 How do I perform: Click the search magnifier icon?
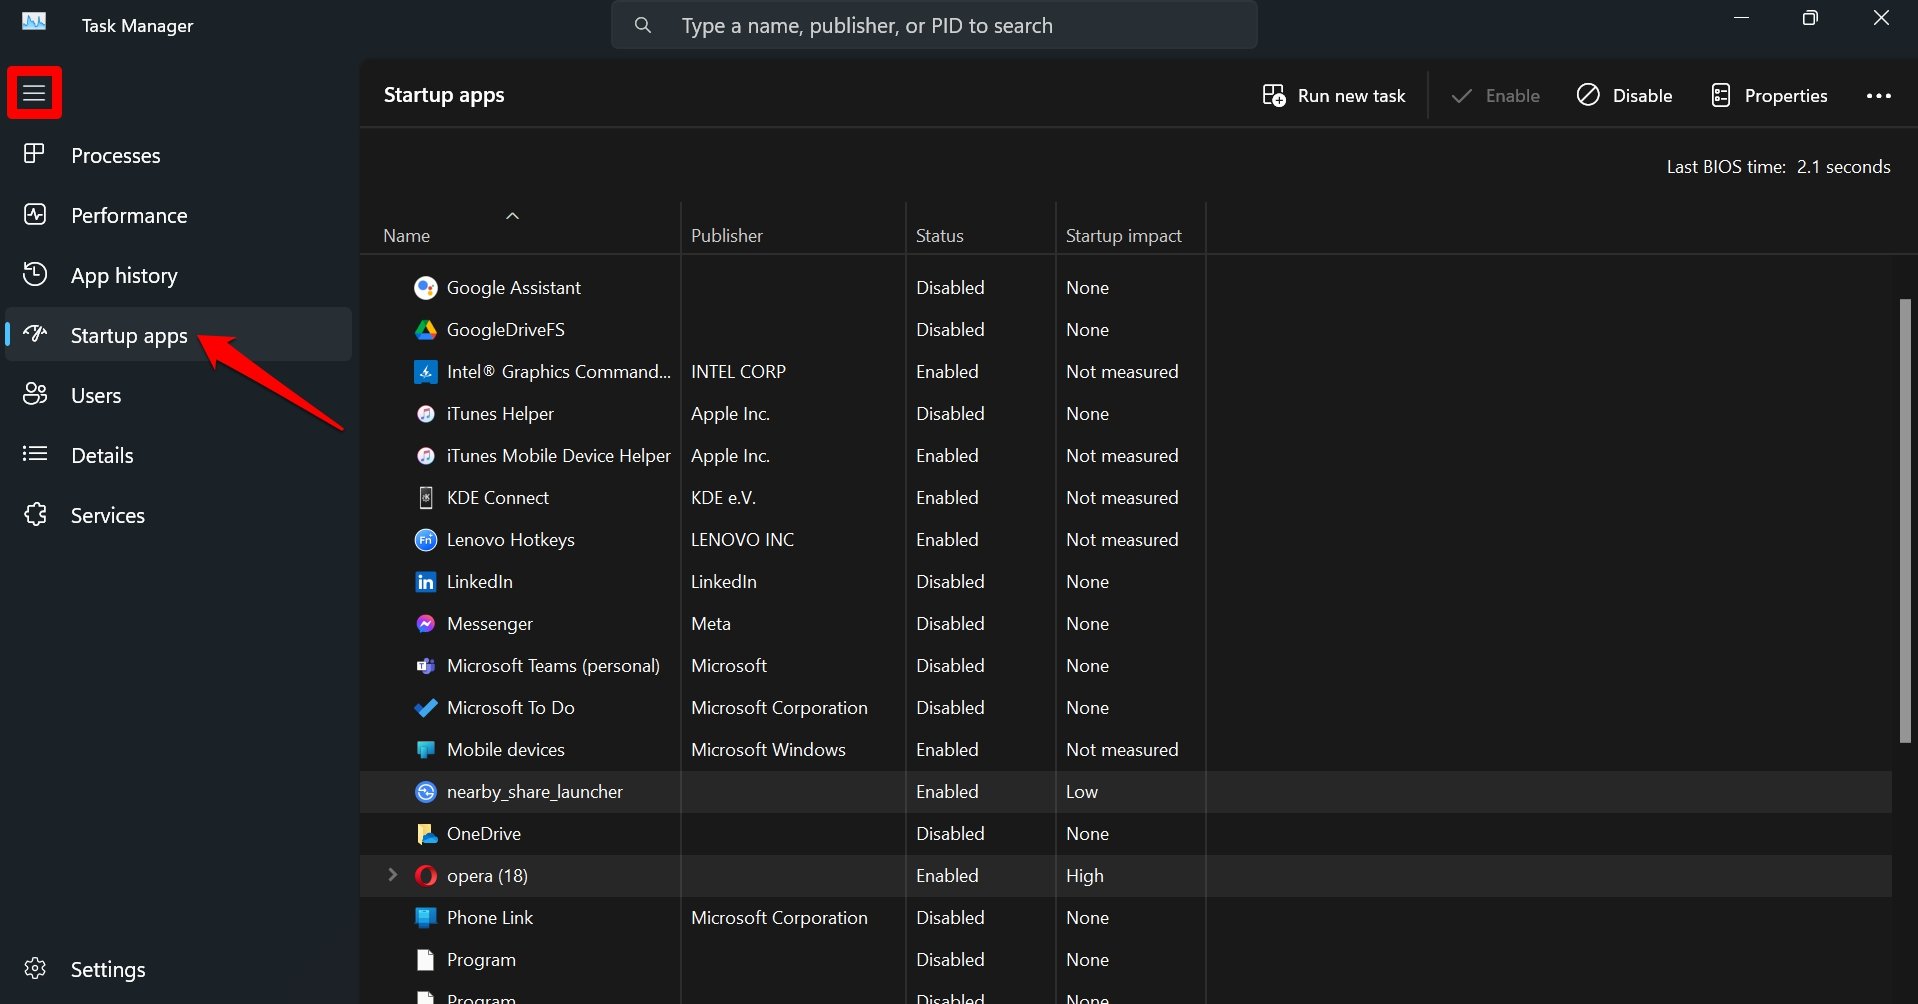click(643, 25)
